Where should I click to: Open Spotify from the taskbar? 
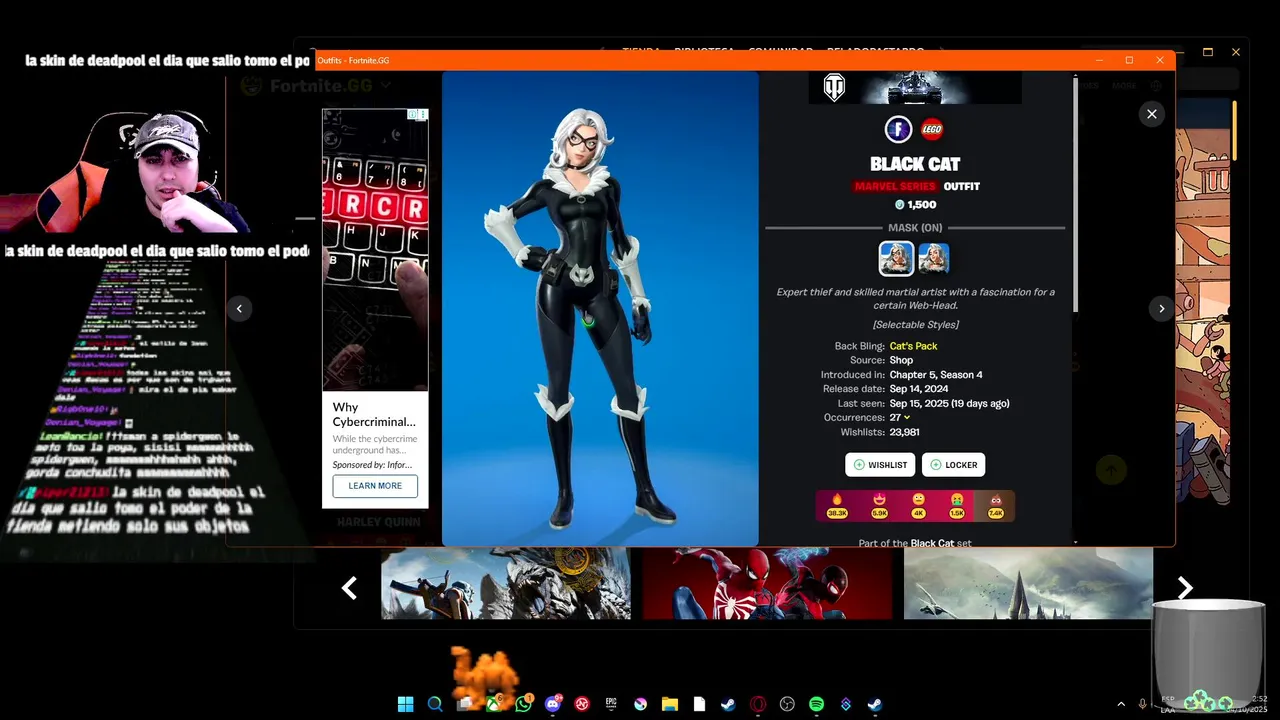click(816, 704)
